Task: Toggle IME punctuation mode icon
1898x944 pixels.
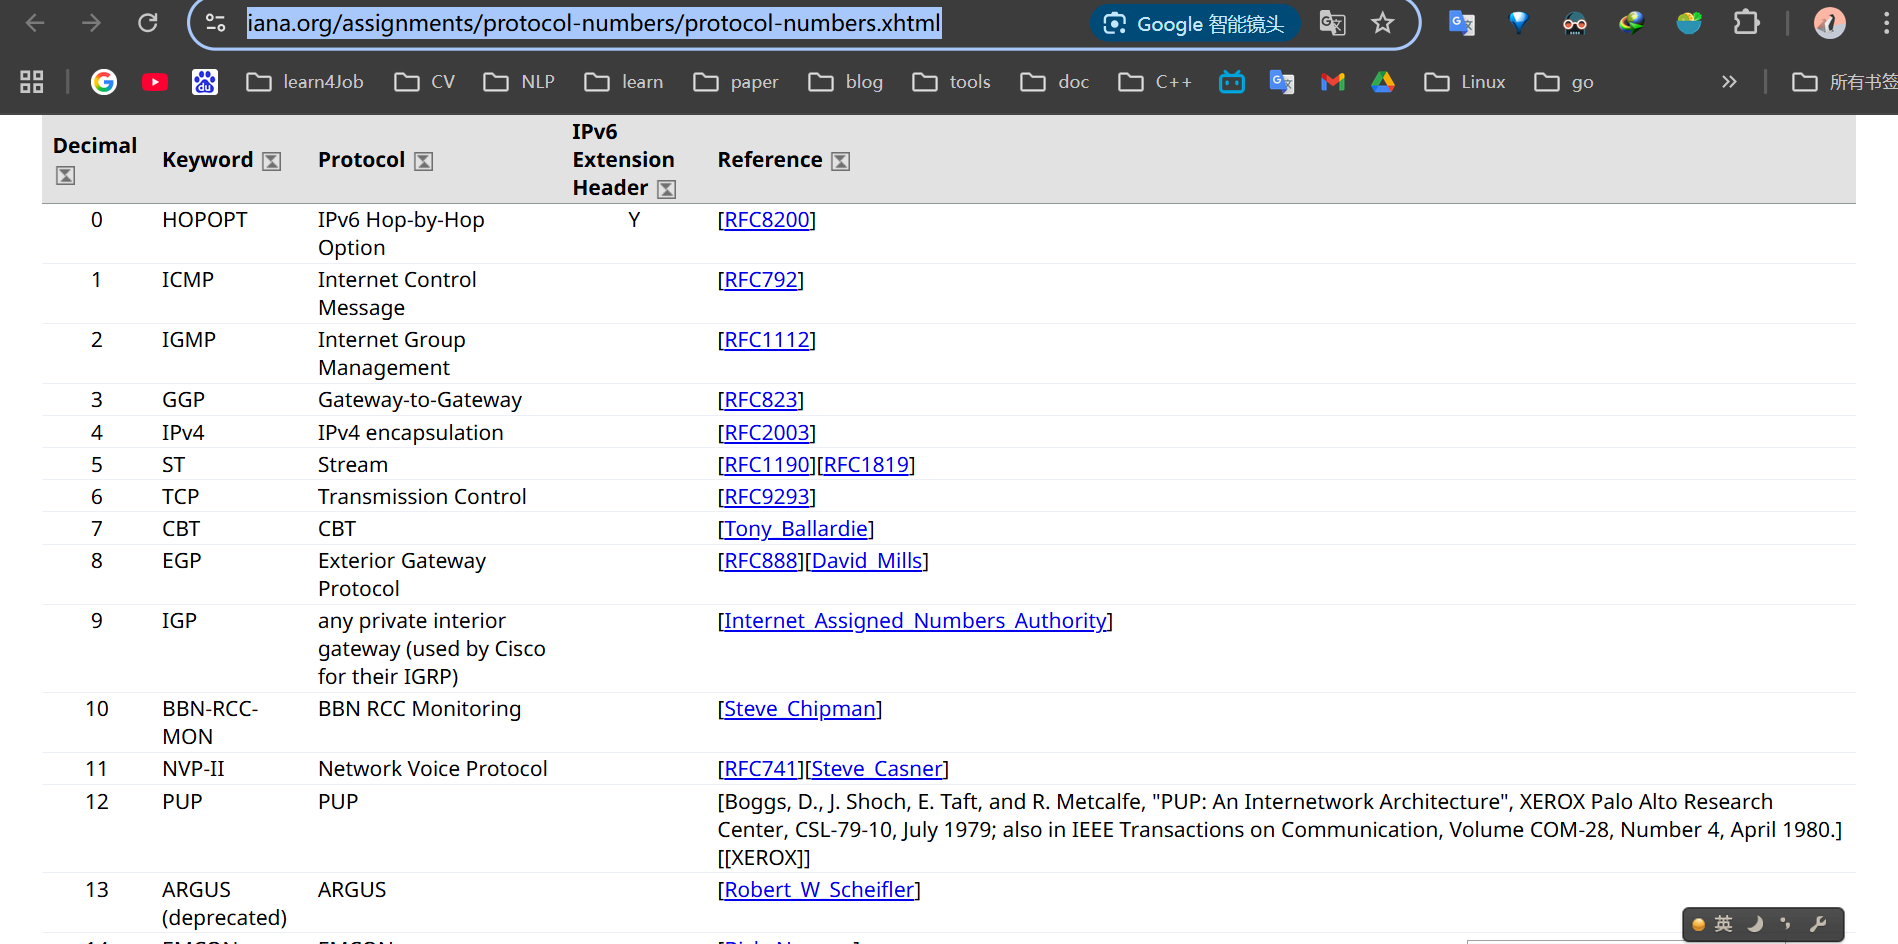Action: point(1786,924)
